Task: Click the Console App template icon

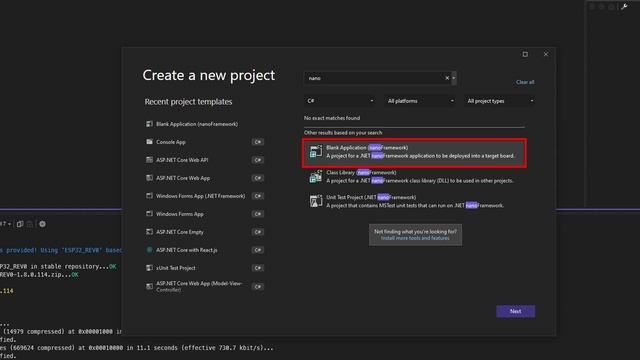Action: point(149,142)
